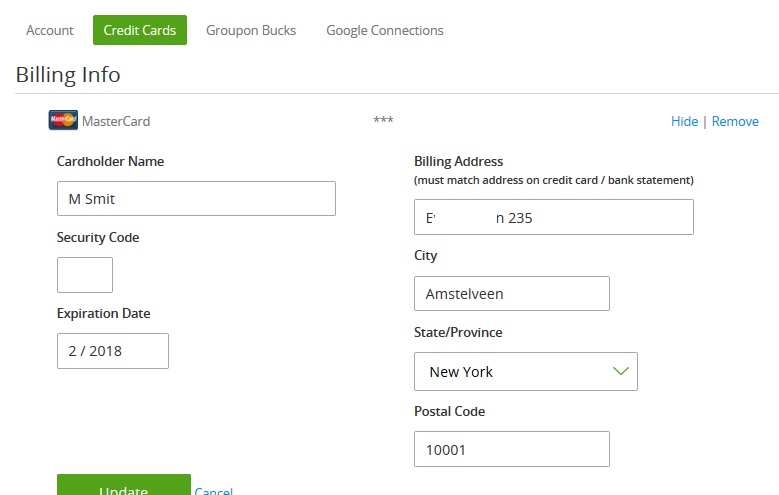This screenshot has width=779, height=495.
Task: Open the Account tab
Action: pos(50,30)
